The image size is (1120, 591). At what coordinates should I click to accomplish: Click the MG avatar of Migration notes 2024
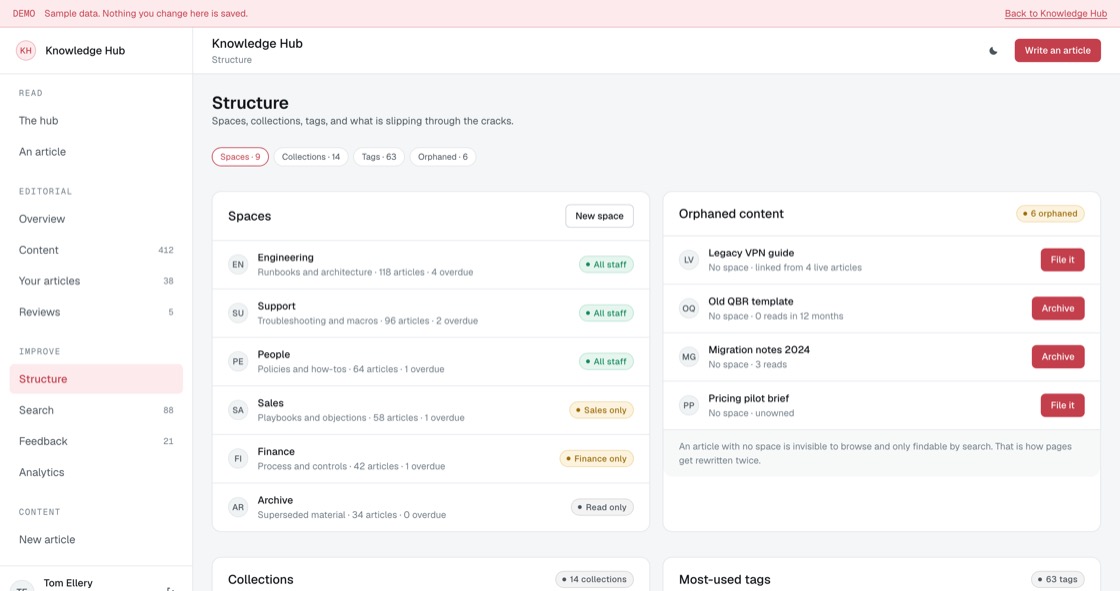click(689, 357)
